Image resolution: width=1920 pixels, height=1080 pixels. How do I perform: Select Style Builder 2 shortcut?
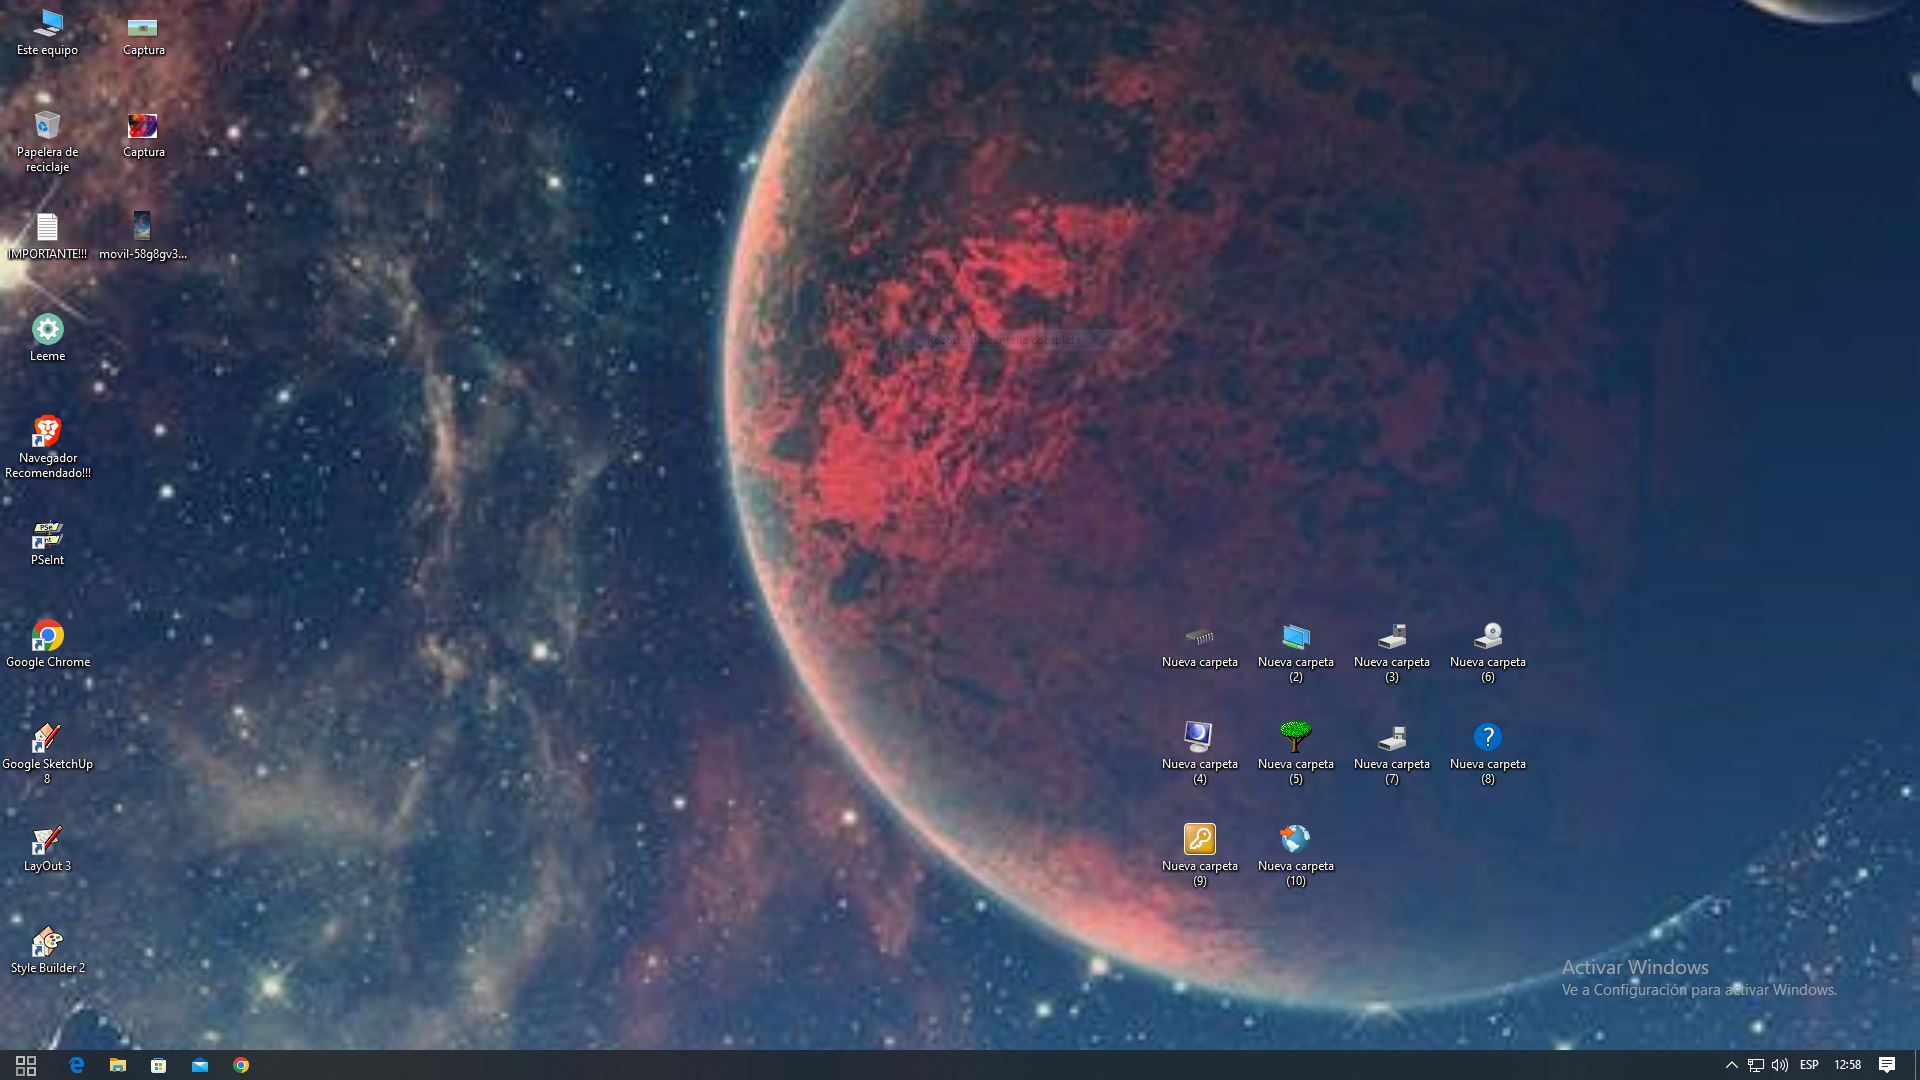[x=47, y=943]
